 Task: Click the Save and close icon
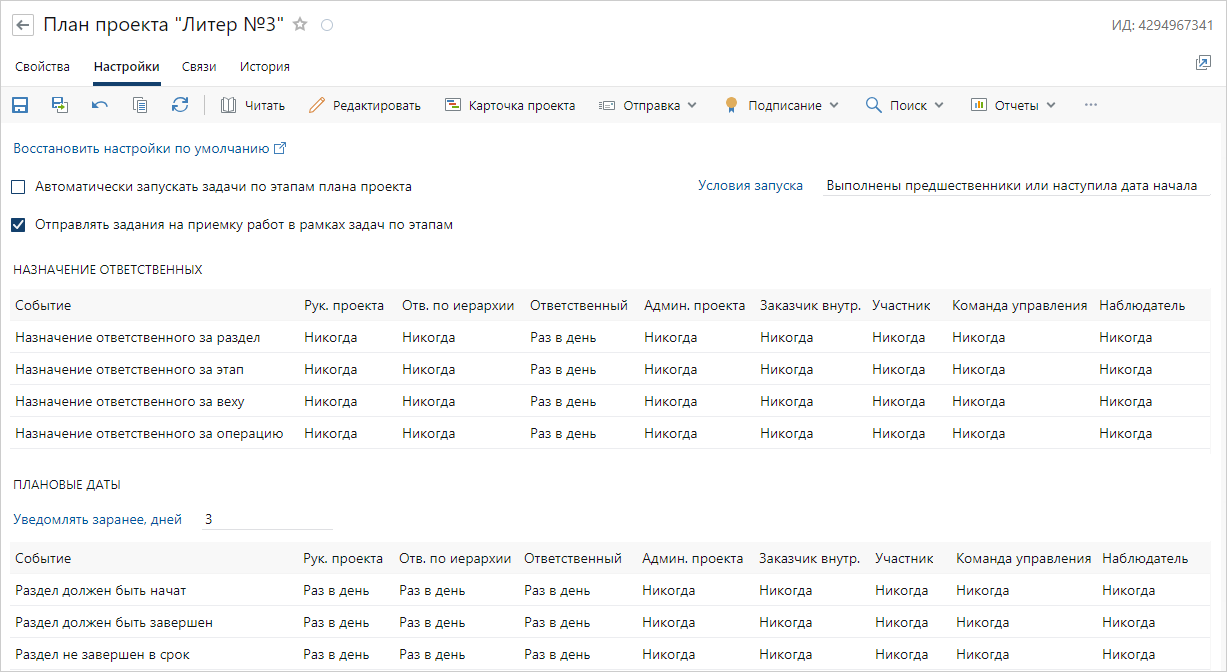pos(60,105)
